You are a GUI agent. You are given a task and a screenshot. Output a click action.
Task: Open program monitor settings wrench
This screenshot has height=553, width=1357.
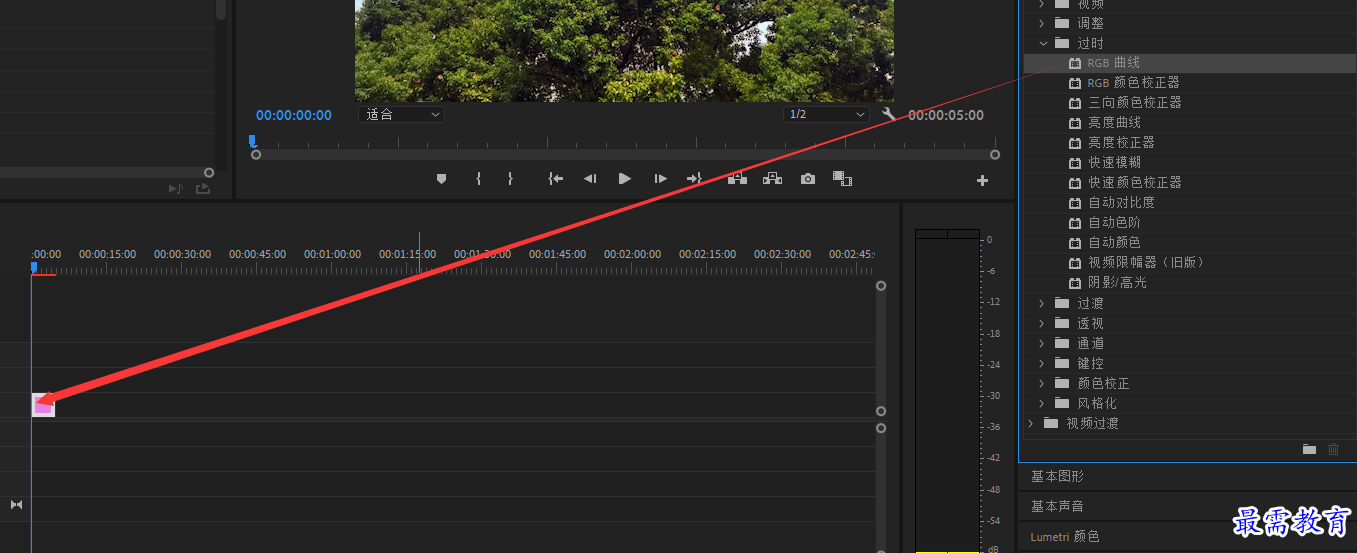[889, 114]
